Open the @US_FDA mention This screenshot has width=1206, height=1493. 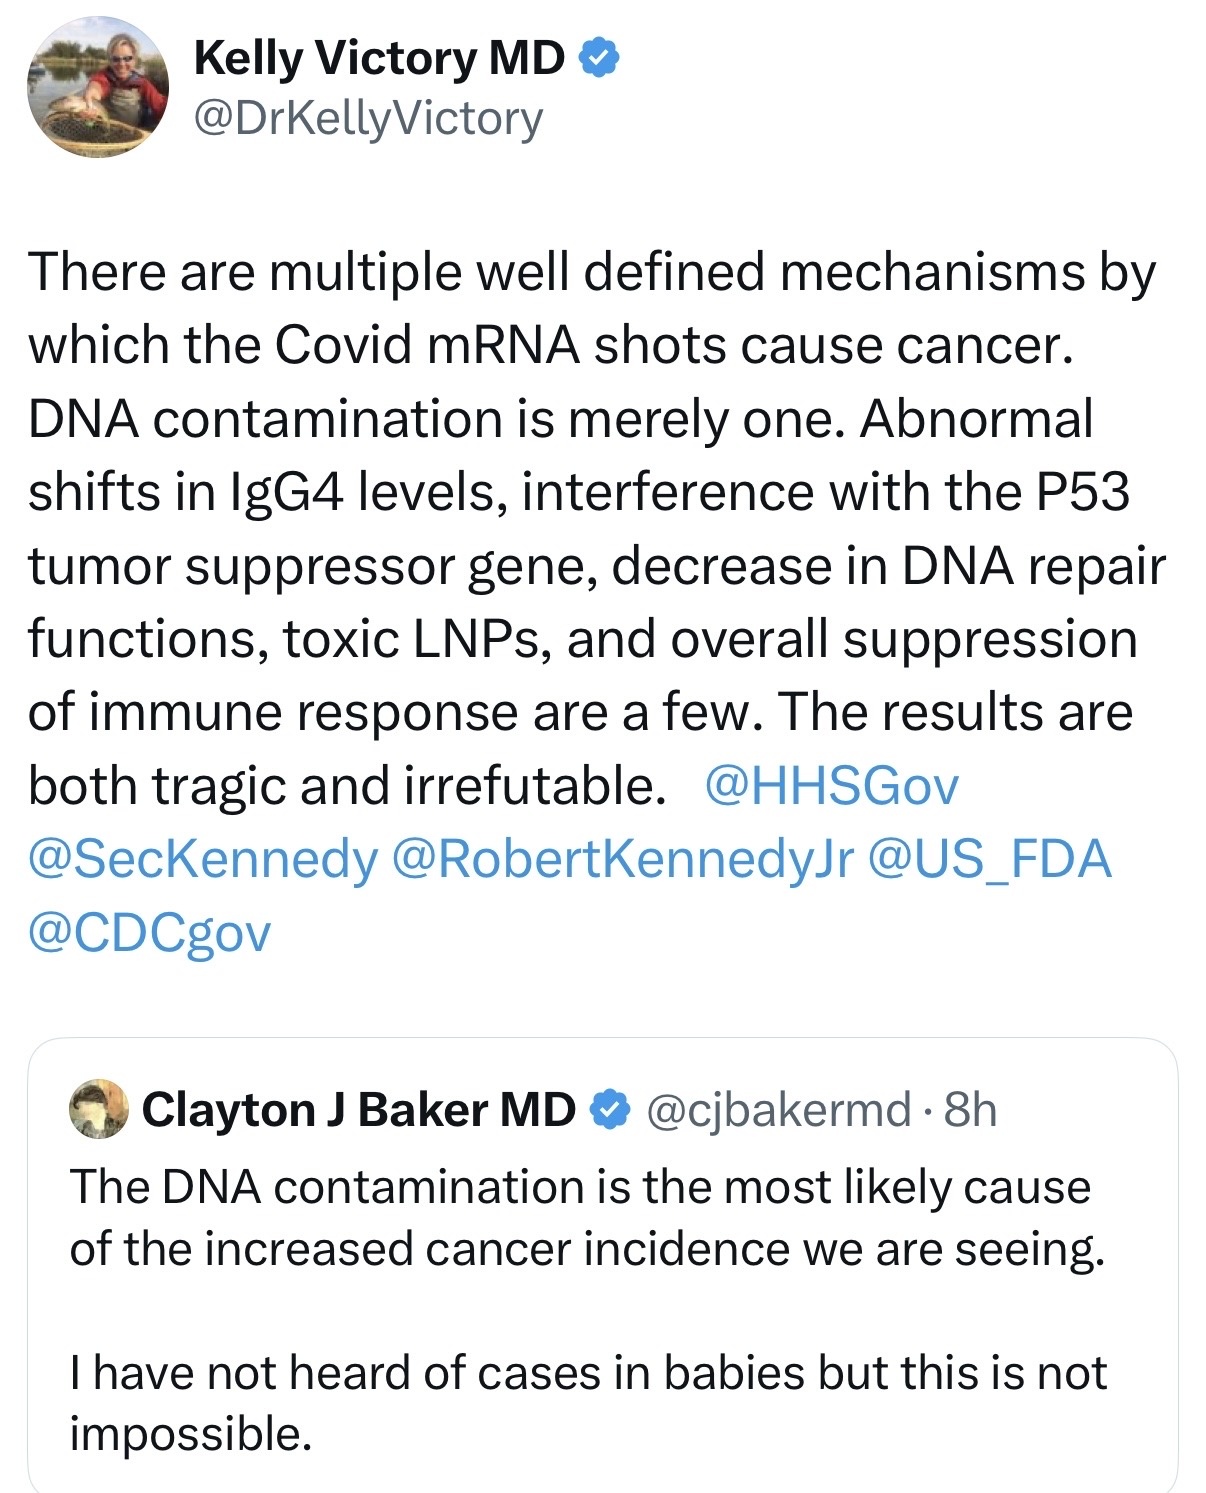click(x=990, y=859)
